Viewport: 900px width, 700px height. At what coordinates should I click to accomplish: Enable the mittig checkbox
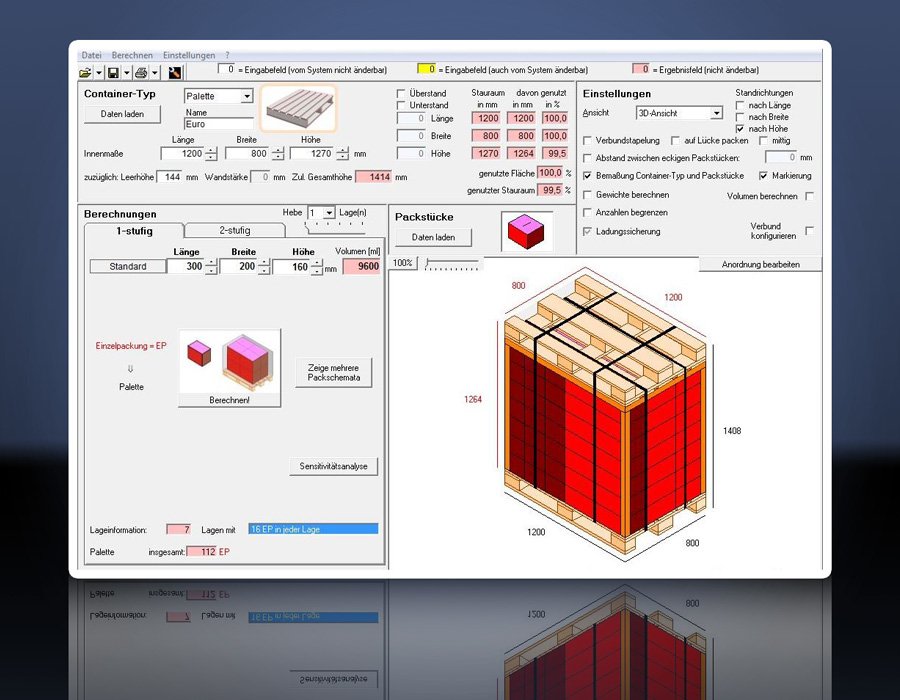point(763,141)
